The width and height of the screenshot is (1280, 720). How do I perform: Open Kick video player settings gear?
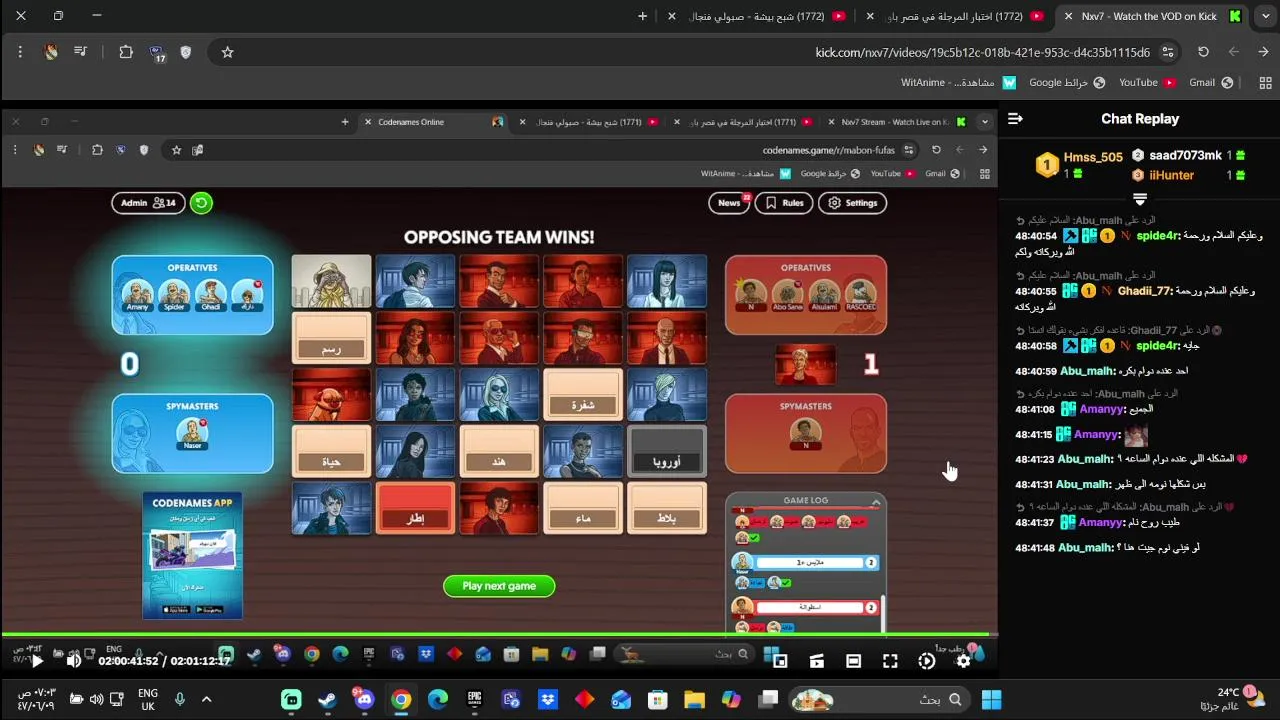[x=963, y=661]
